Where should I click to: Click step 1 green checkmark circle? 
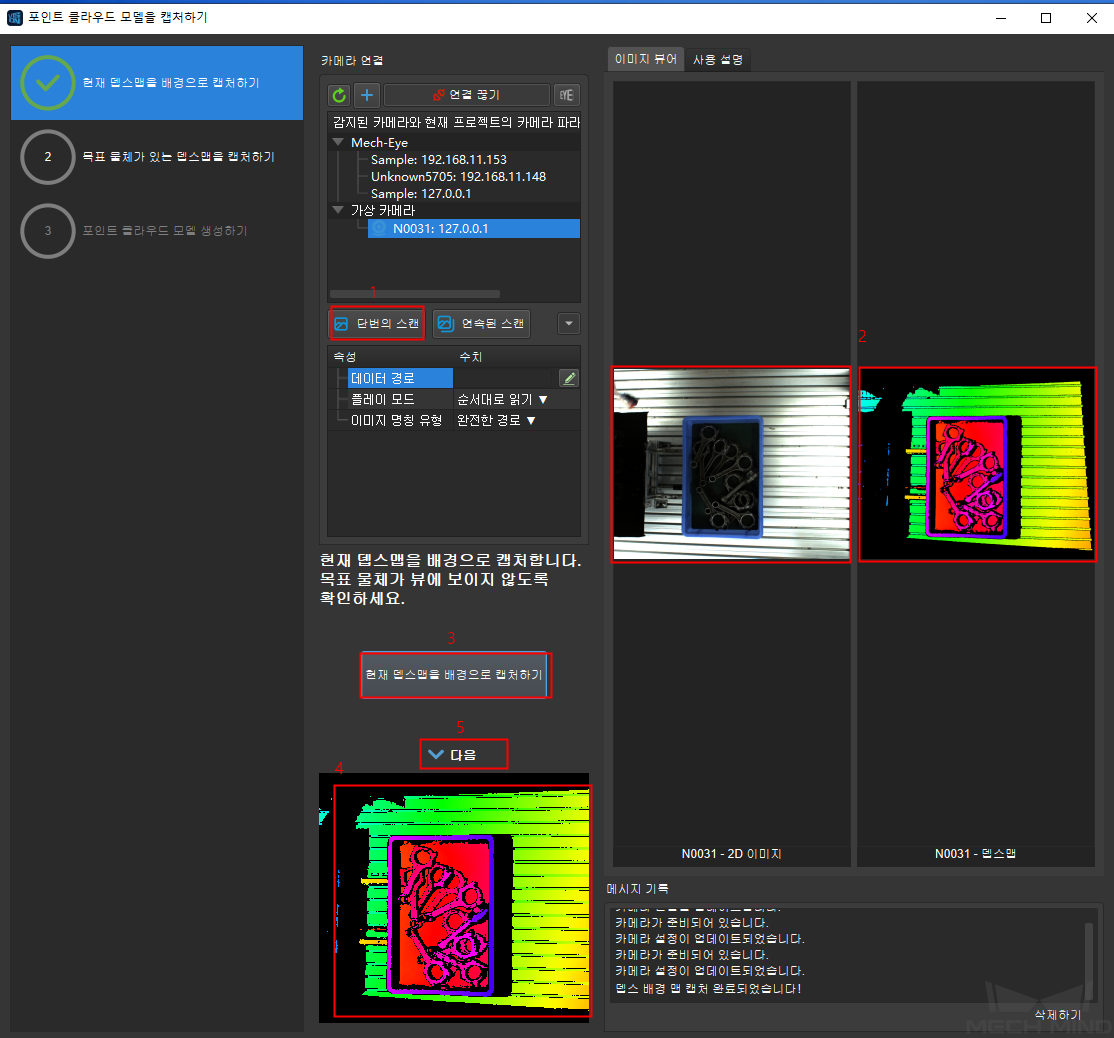pos(47,83)
